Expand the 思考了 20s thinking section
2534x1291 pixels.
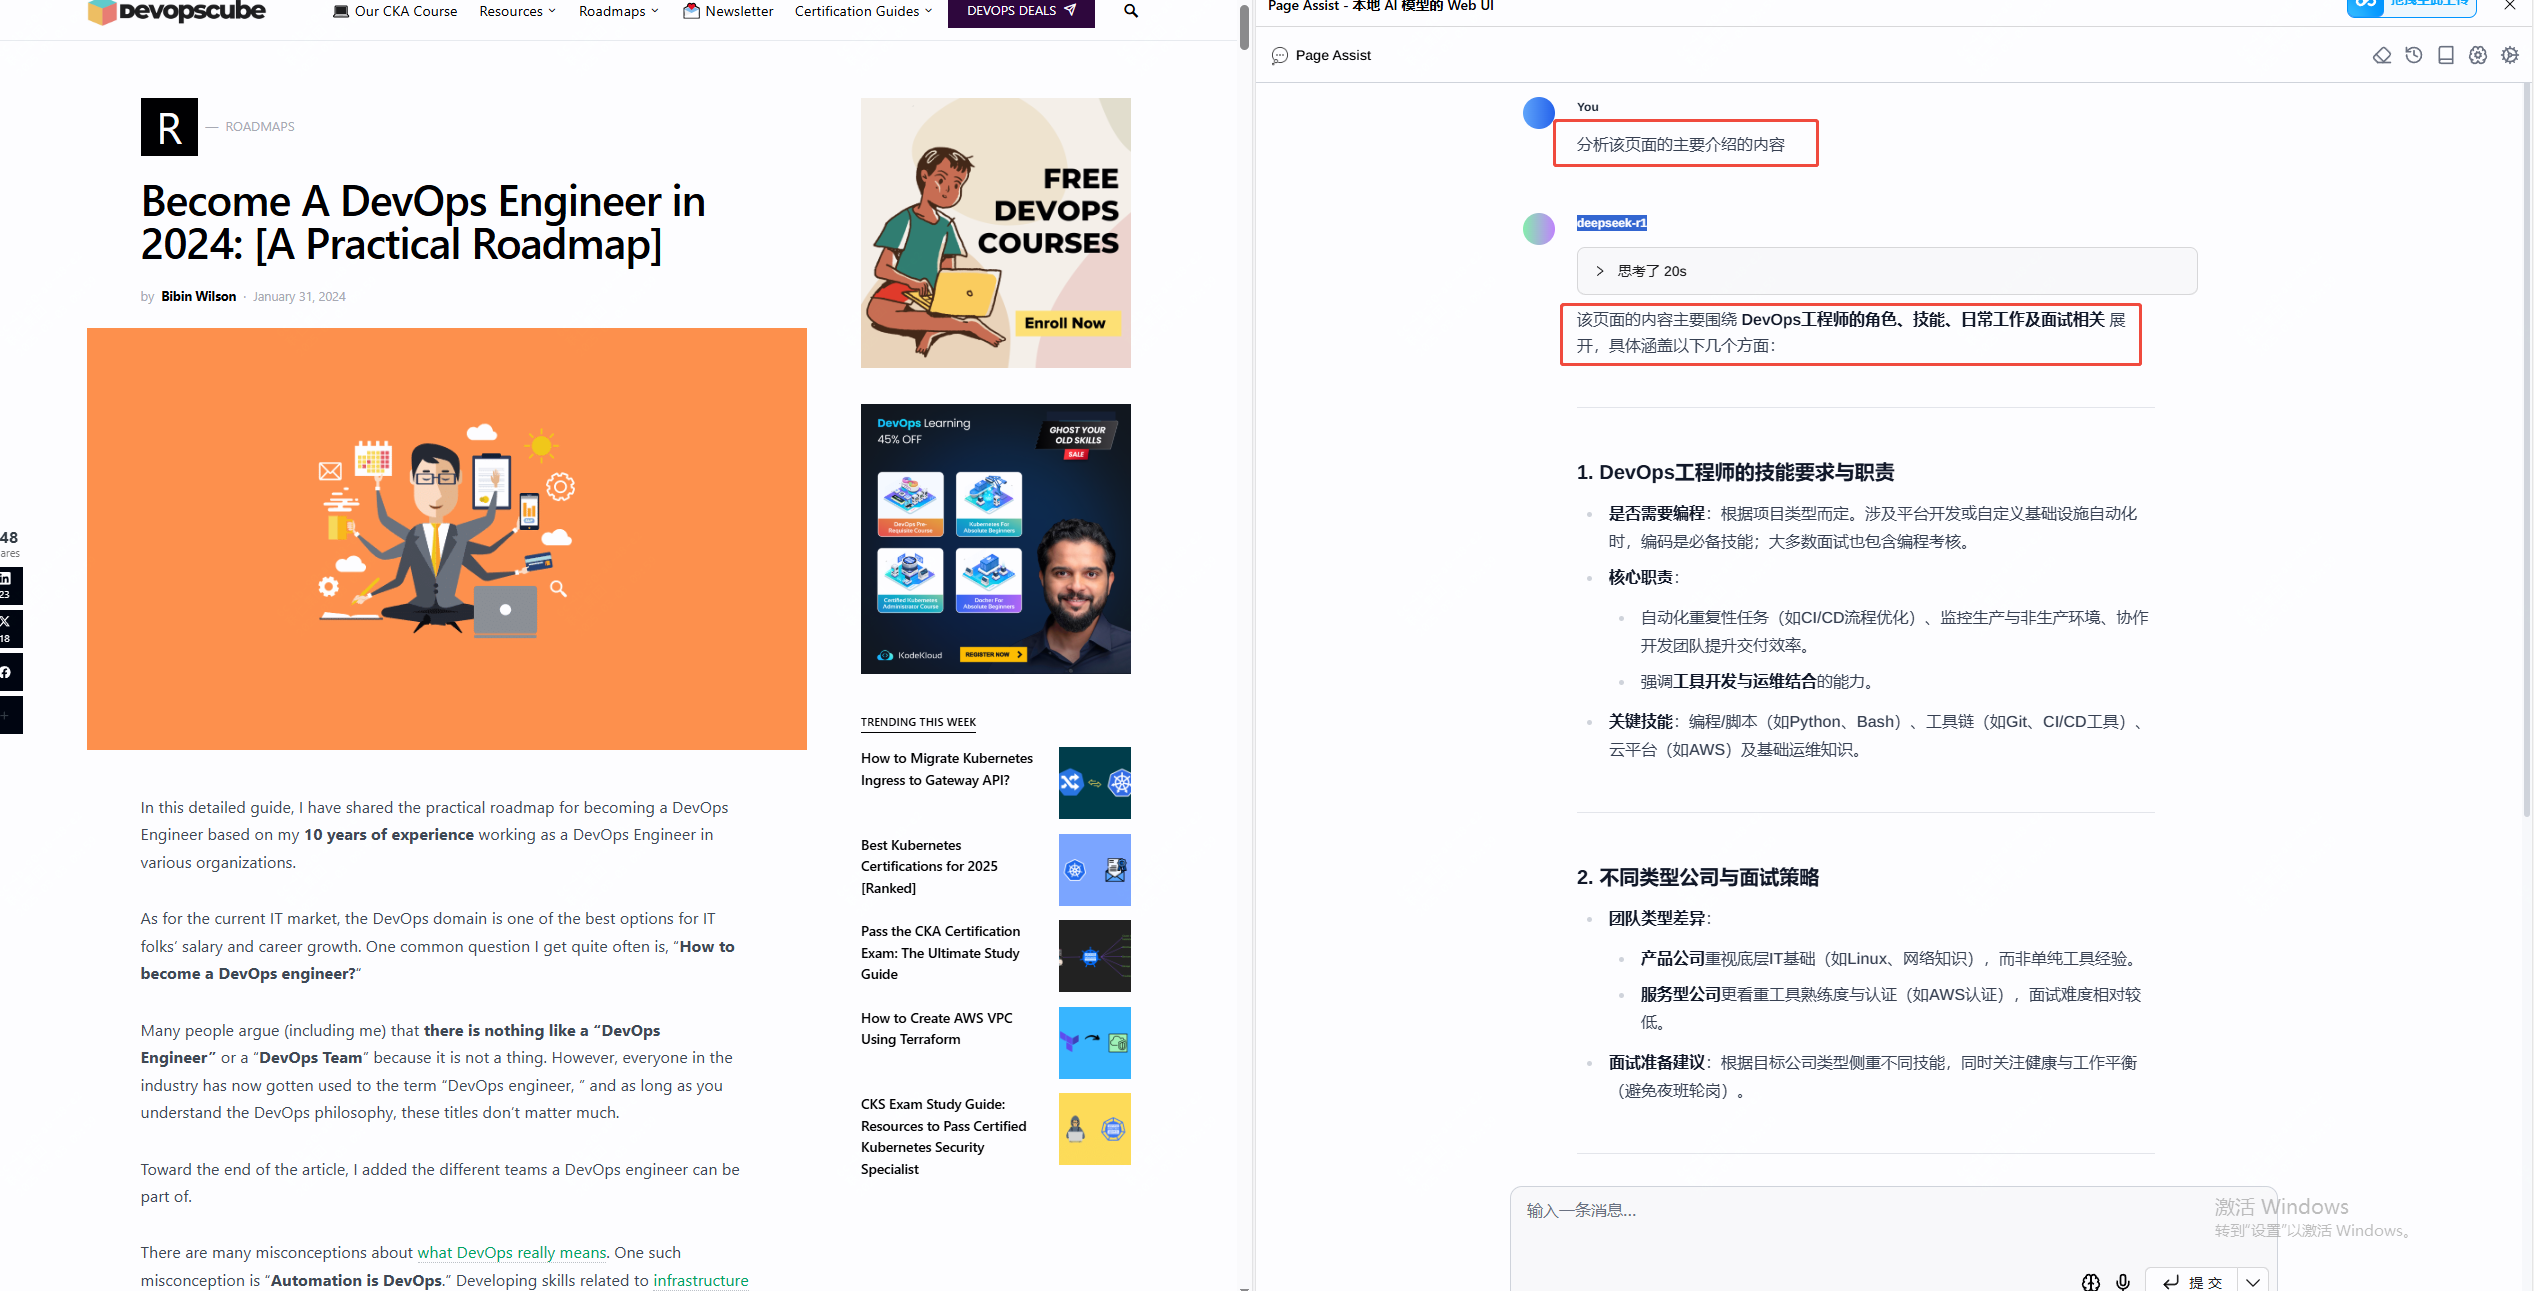(1651, 271)
